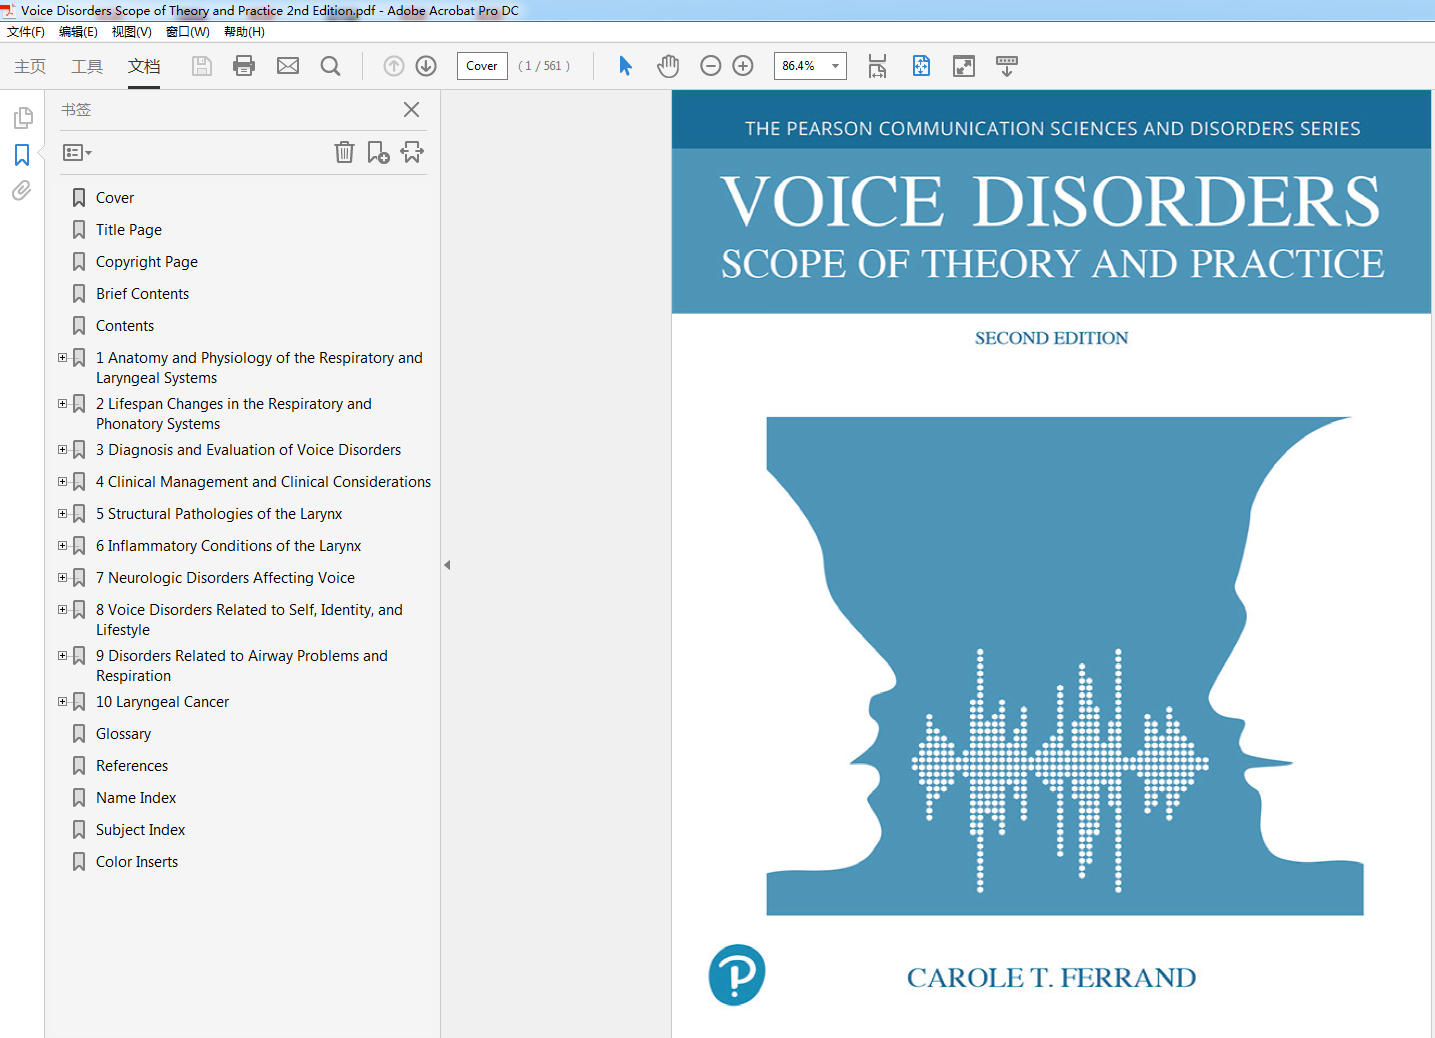Jump to Contents bookmark
This screenshot has width=1435, height=1038.
(125, 326)
